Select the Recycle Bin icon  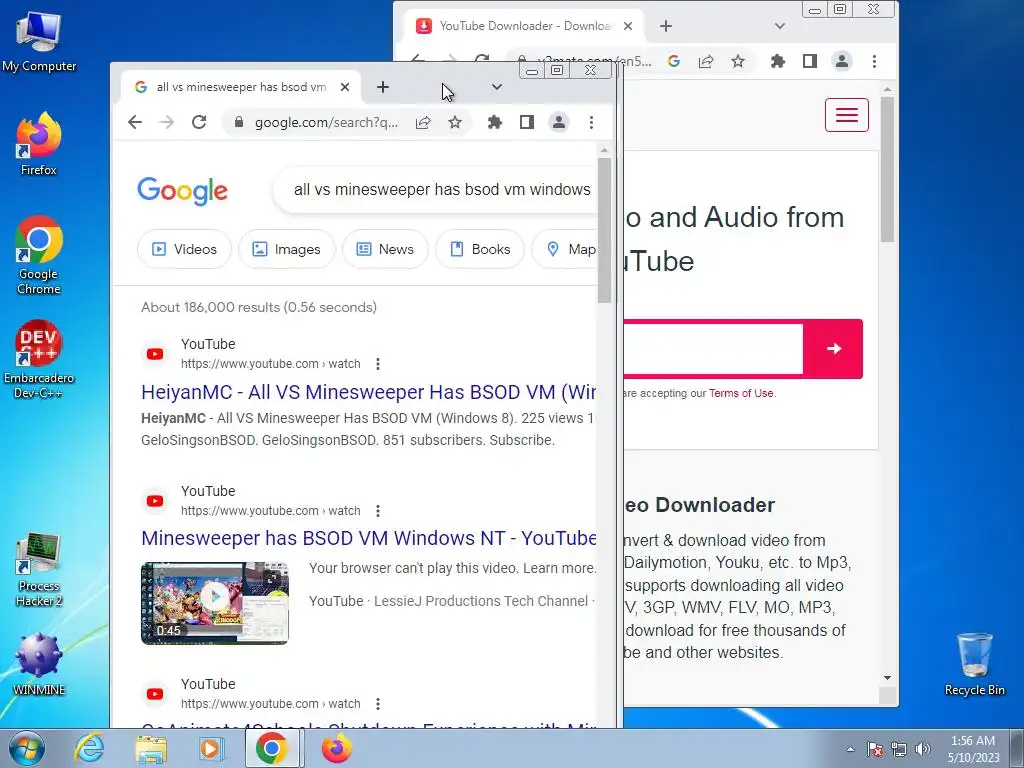coord(974,664)
